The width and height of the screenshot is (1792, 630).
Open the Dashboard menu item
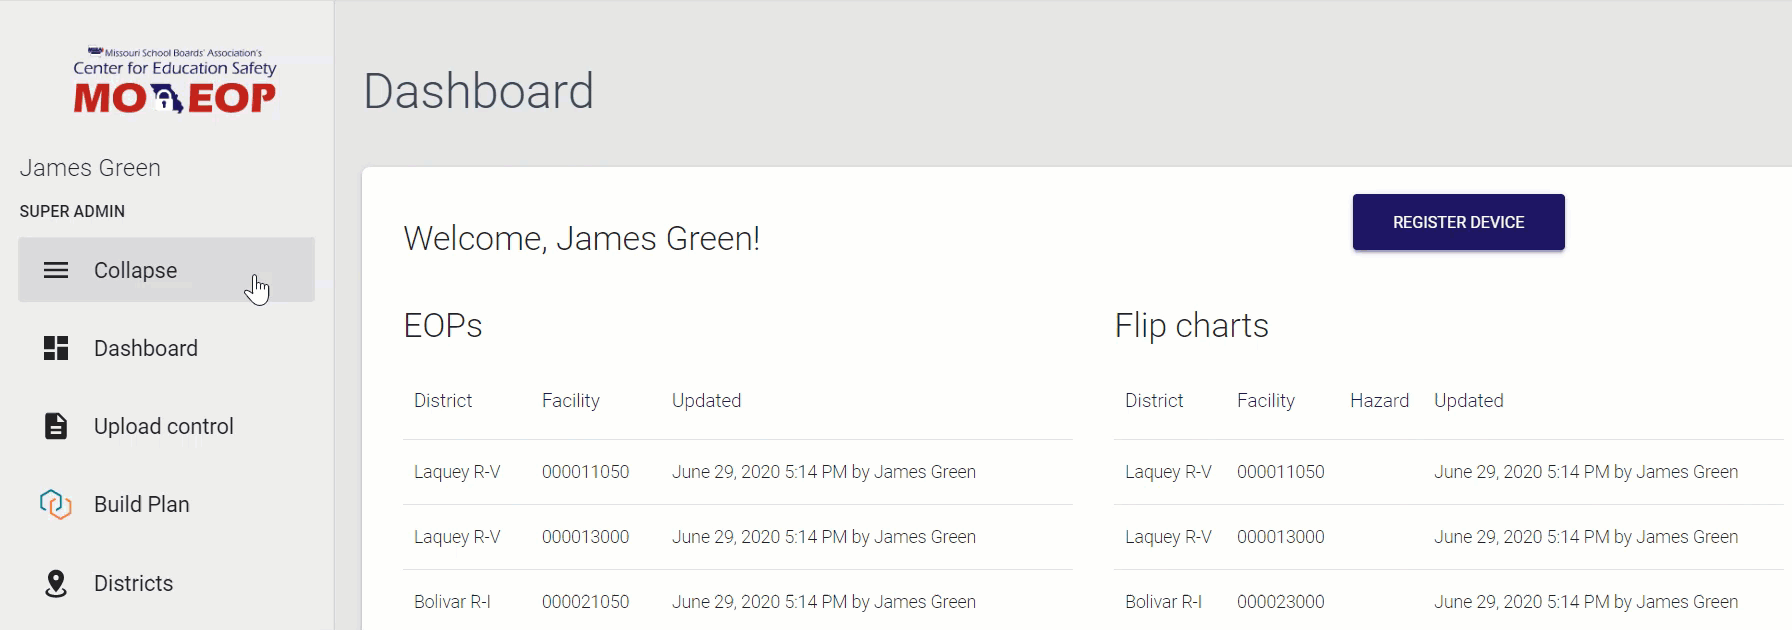[x=146, y=348]
